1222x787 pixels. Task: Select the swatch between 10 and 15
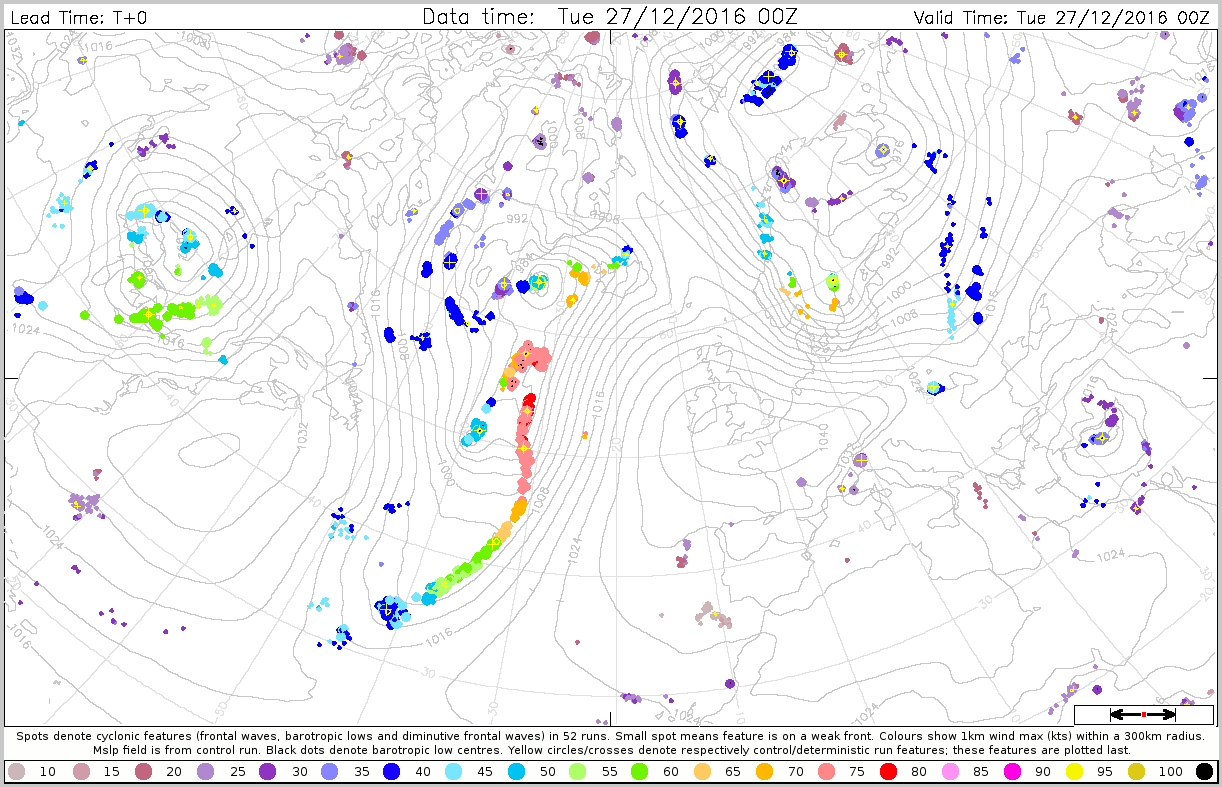coord(79,772)
